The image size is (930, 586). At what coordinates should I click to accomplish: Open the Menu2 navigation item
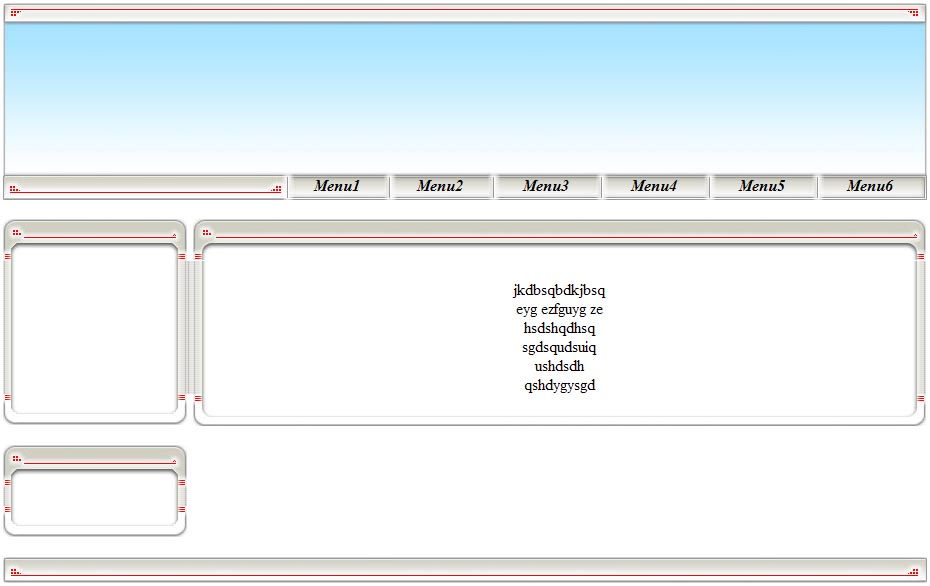[440, 186]
